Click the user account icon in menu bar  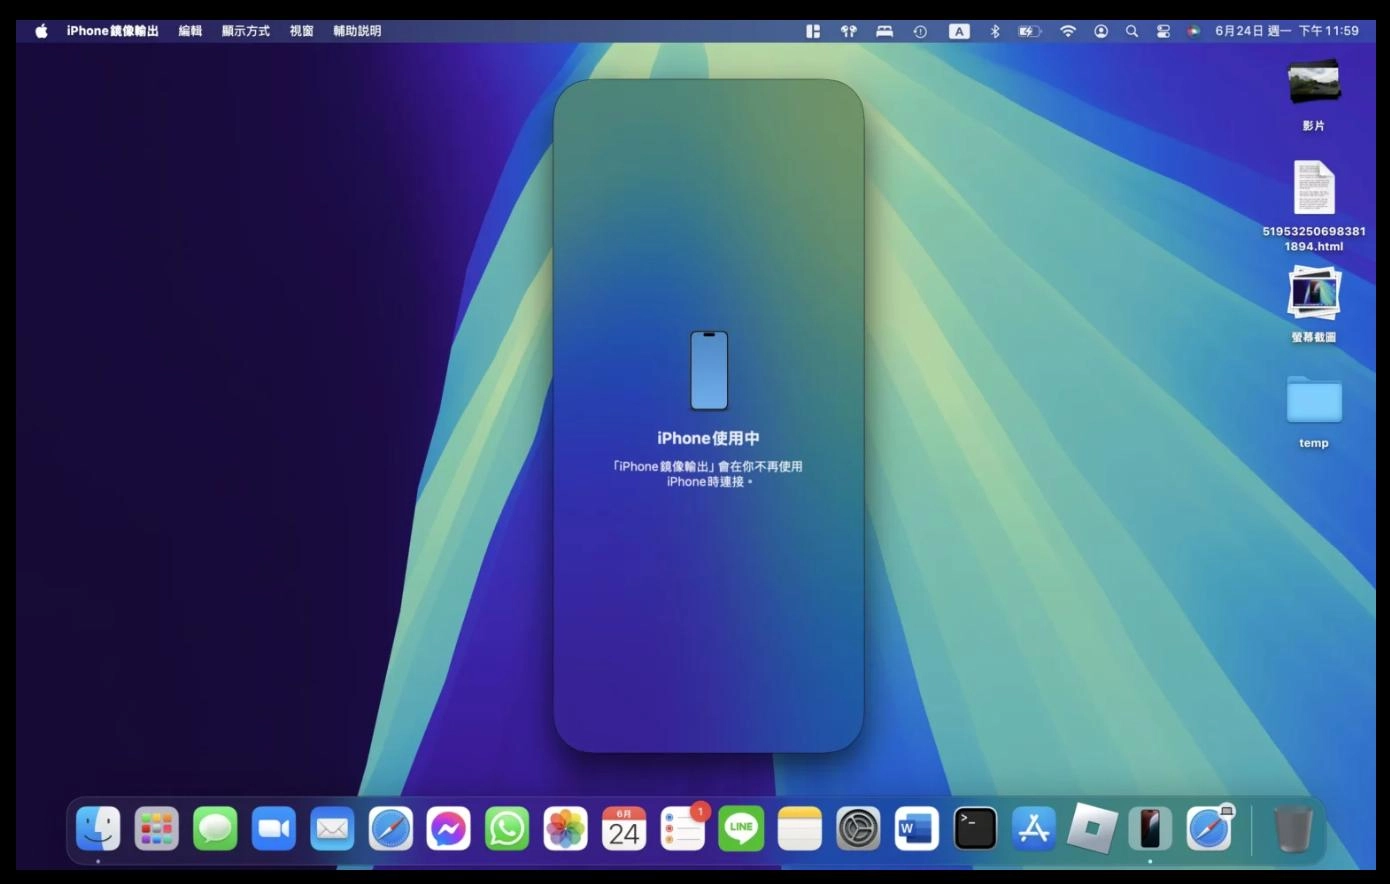pos(1101,31)
